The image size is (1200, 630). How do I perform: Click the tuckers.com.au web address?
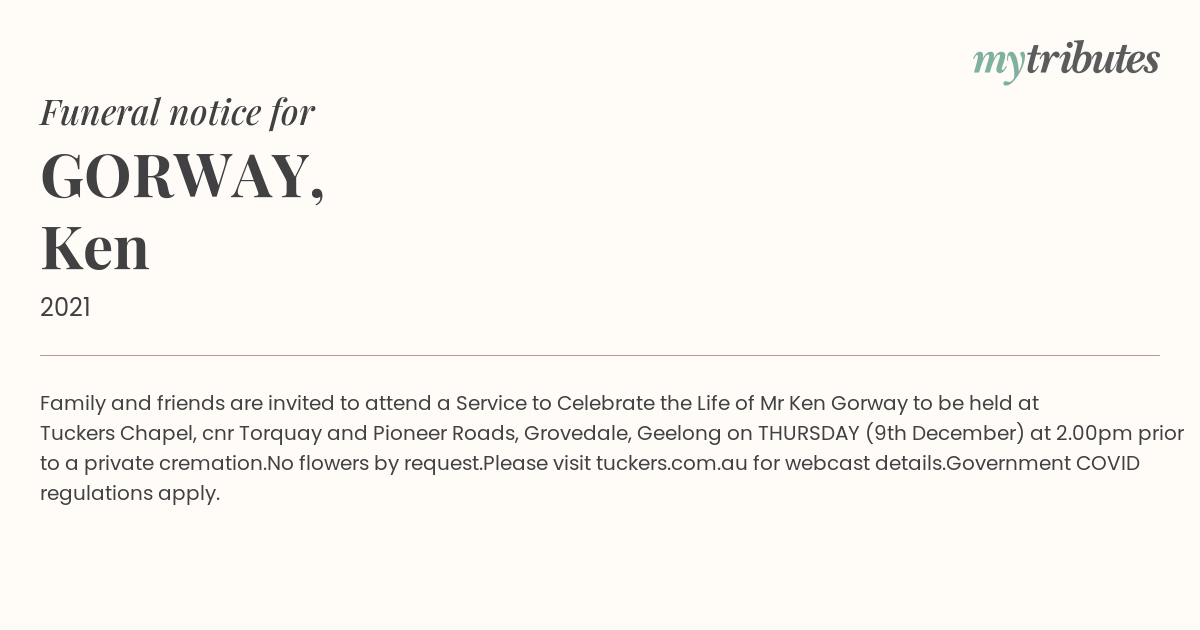672,463
